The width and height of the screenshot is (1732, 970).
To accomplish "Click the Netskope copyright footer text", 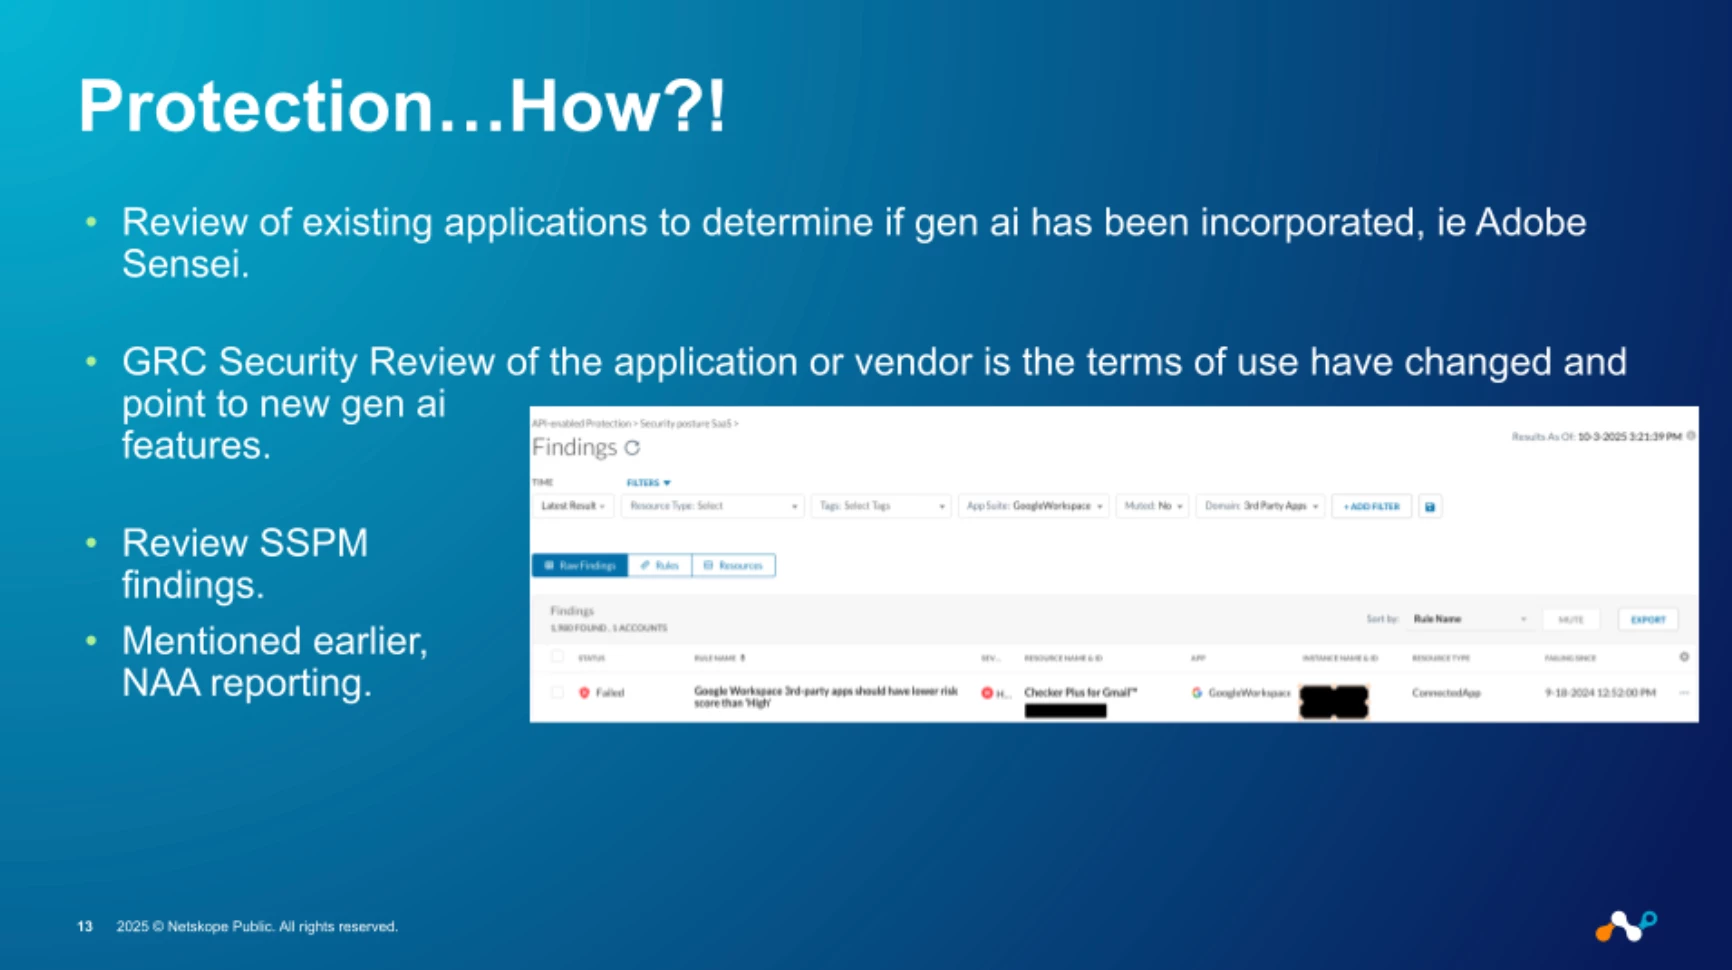I will coord(257,926).
